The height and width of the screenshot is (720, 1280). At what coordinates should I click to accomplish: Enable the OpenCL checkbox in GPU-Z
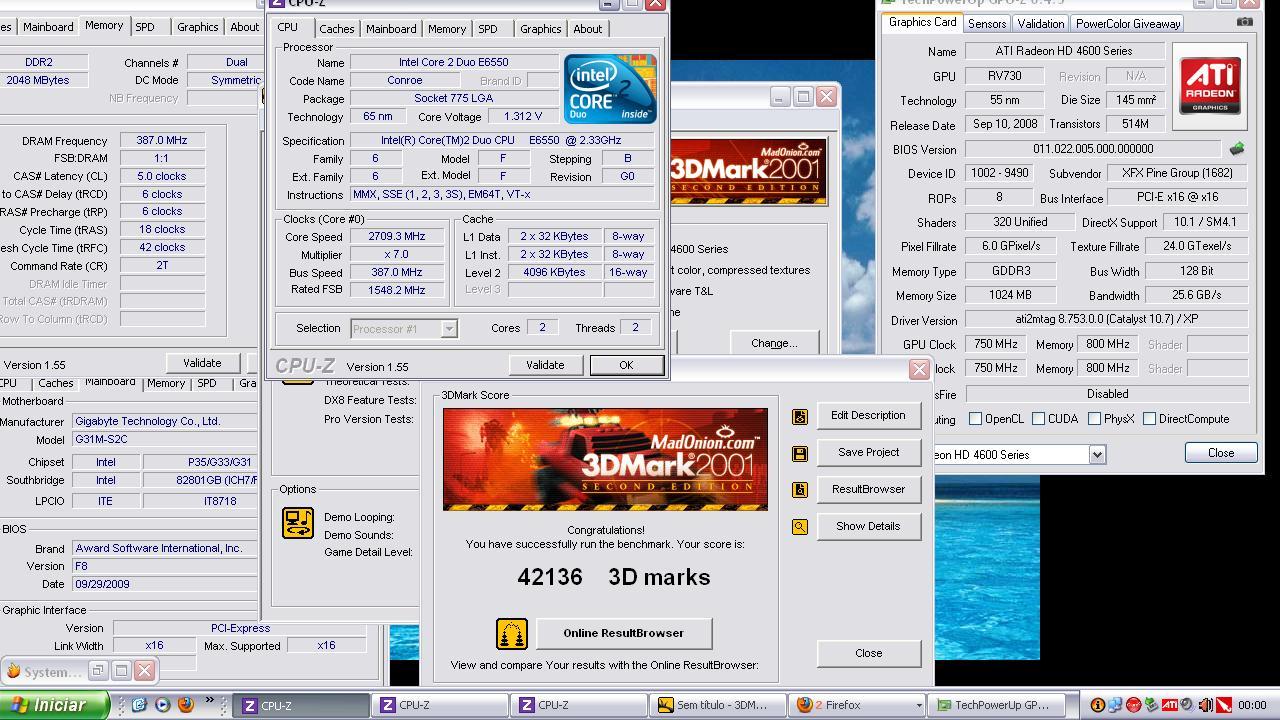[975, 419]
